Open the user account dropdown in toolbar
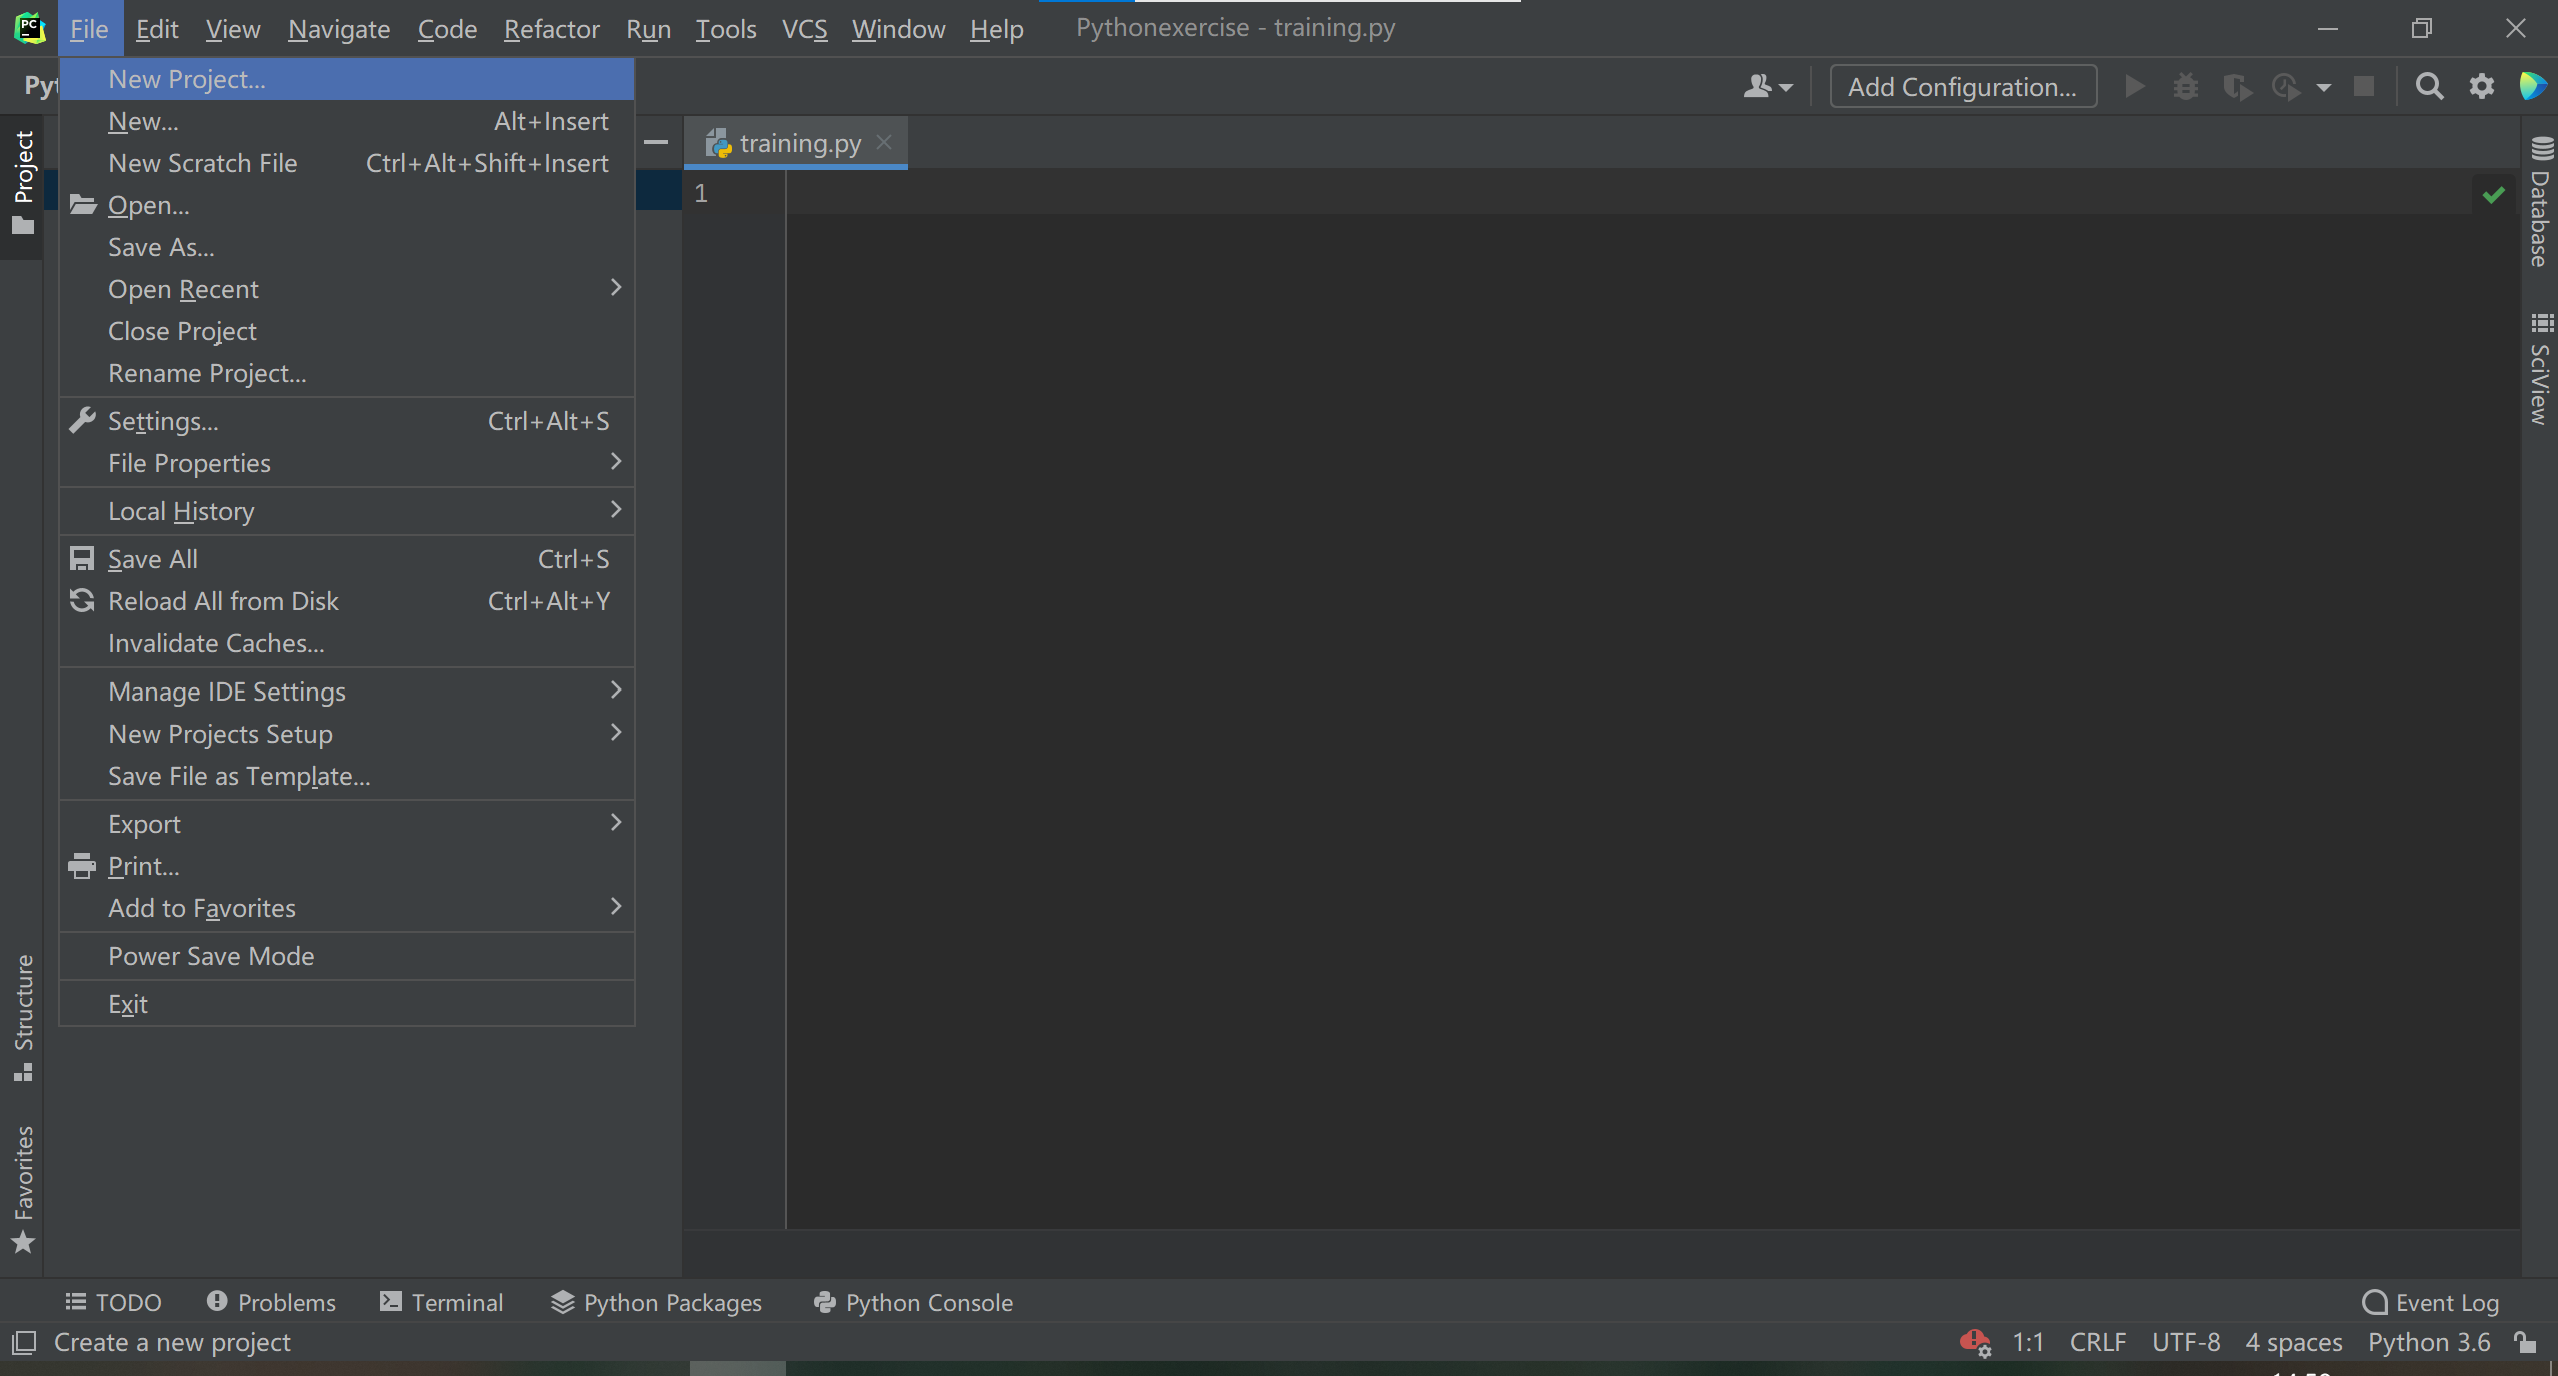Screen dimensions: 2558x1376 [x=1767, y=87]
